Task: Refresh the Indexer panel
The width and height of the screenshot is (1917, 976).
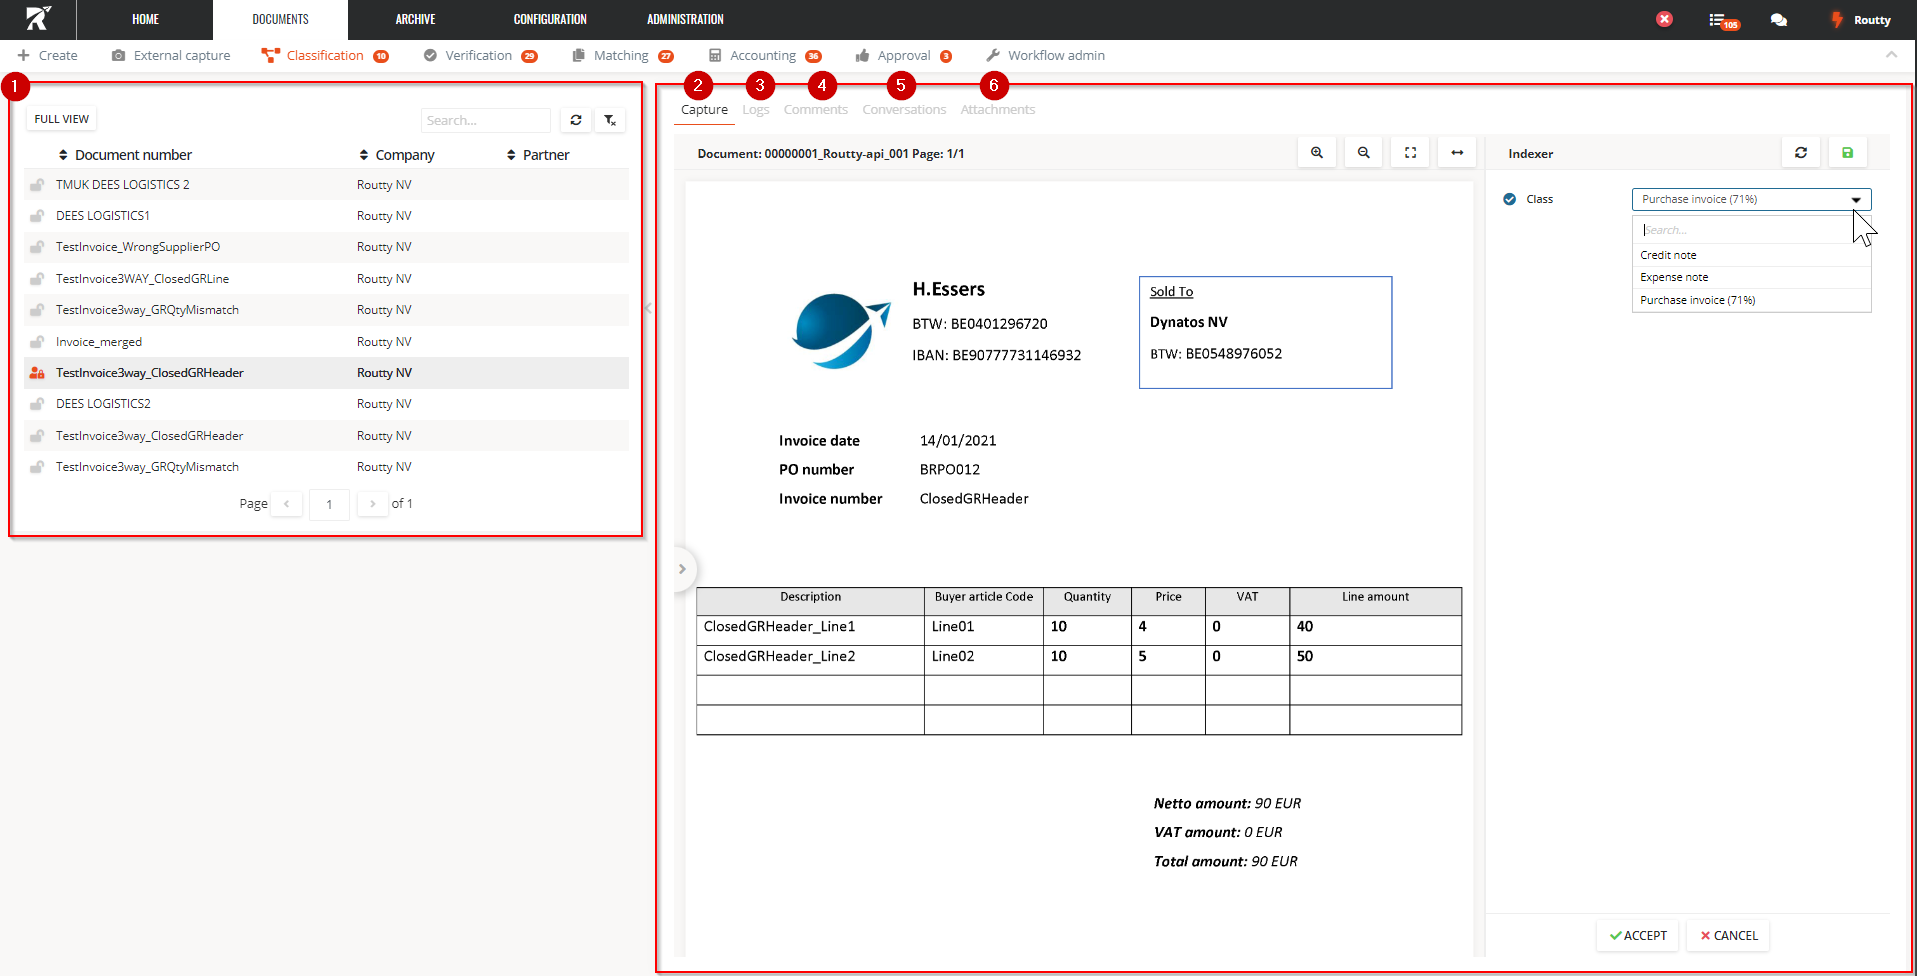Action: pyautogui.click(x=1800, y=153)
